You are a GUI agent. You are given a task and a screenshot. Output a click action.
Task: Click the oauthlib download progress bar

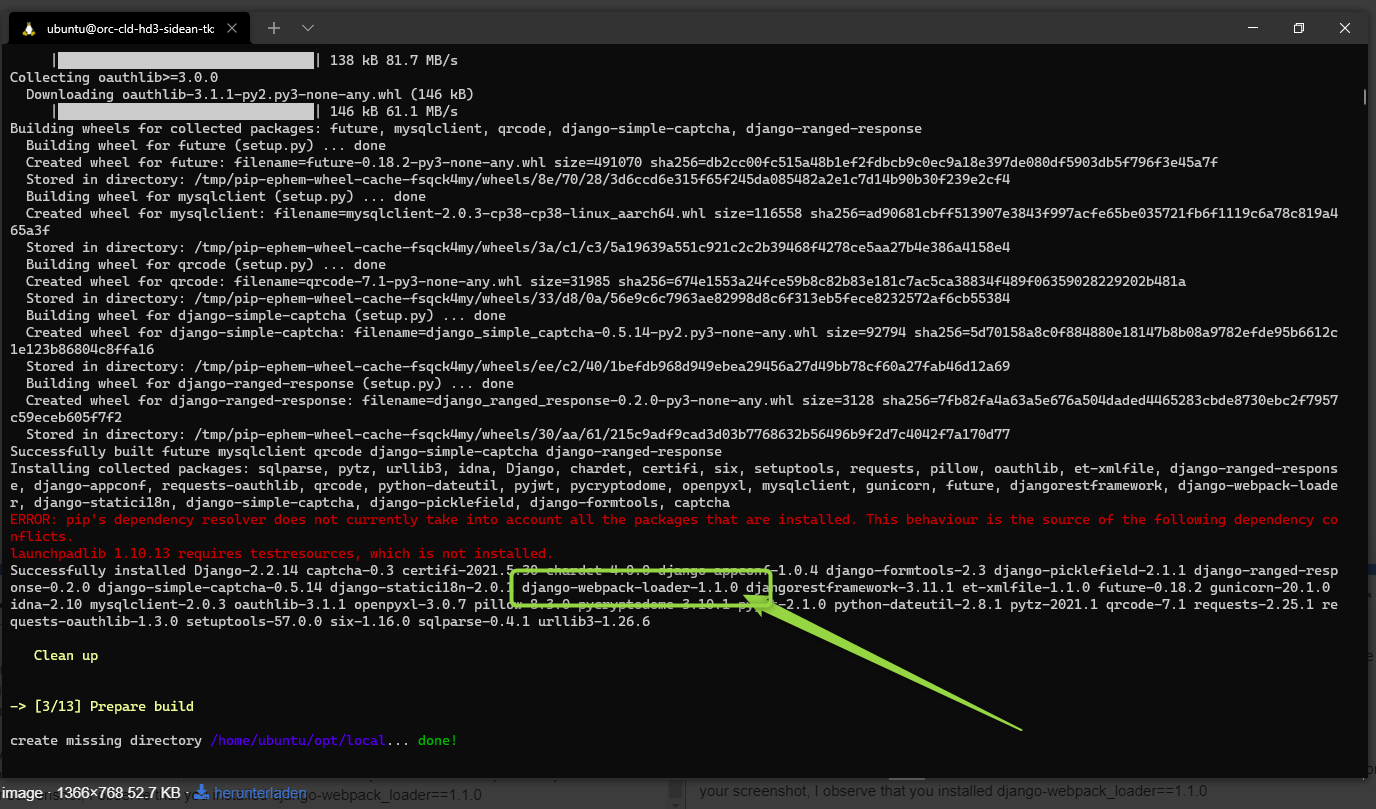tap(186, 111)
